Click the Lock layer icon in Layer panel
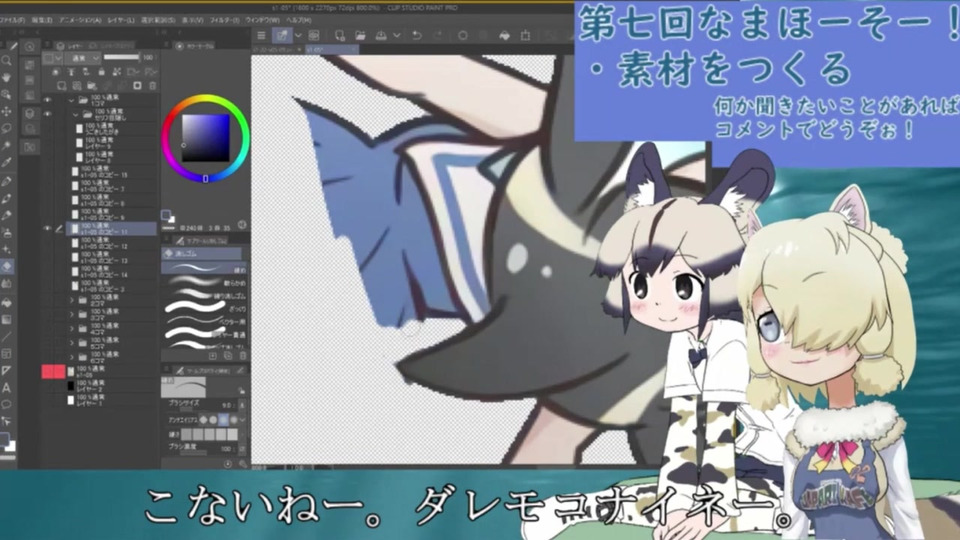Screen dimensions: 960x540 (102, 72)
